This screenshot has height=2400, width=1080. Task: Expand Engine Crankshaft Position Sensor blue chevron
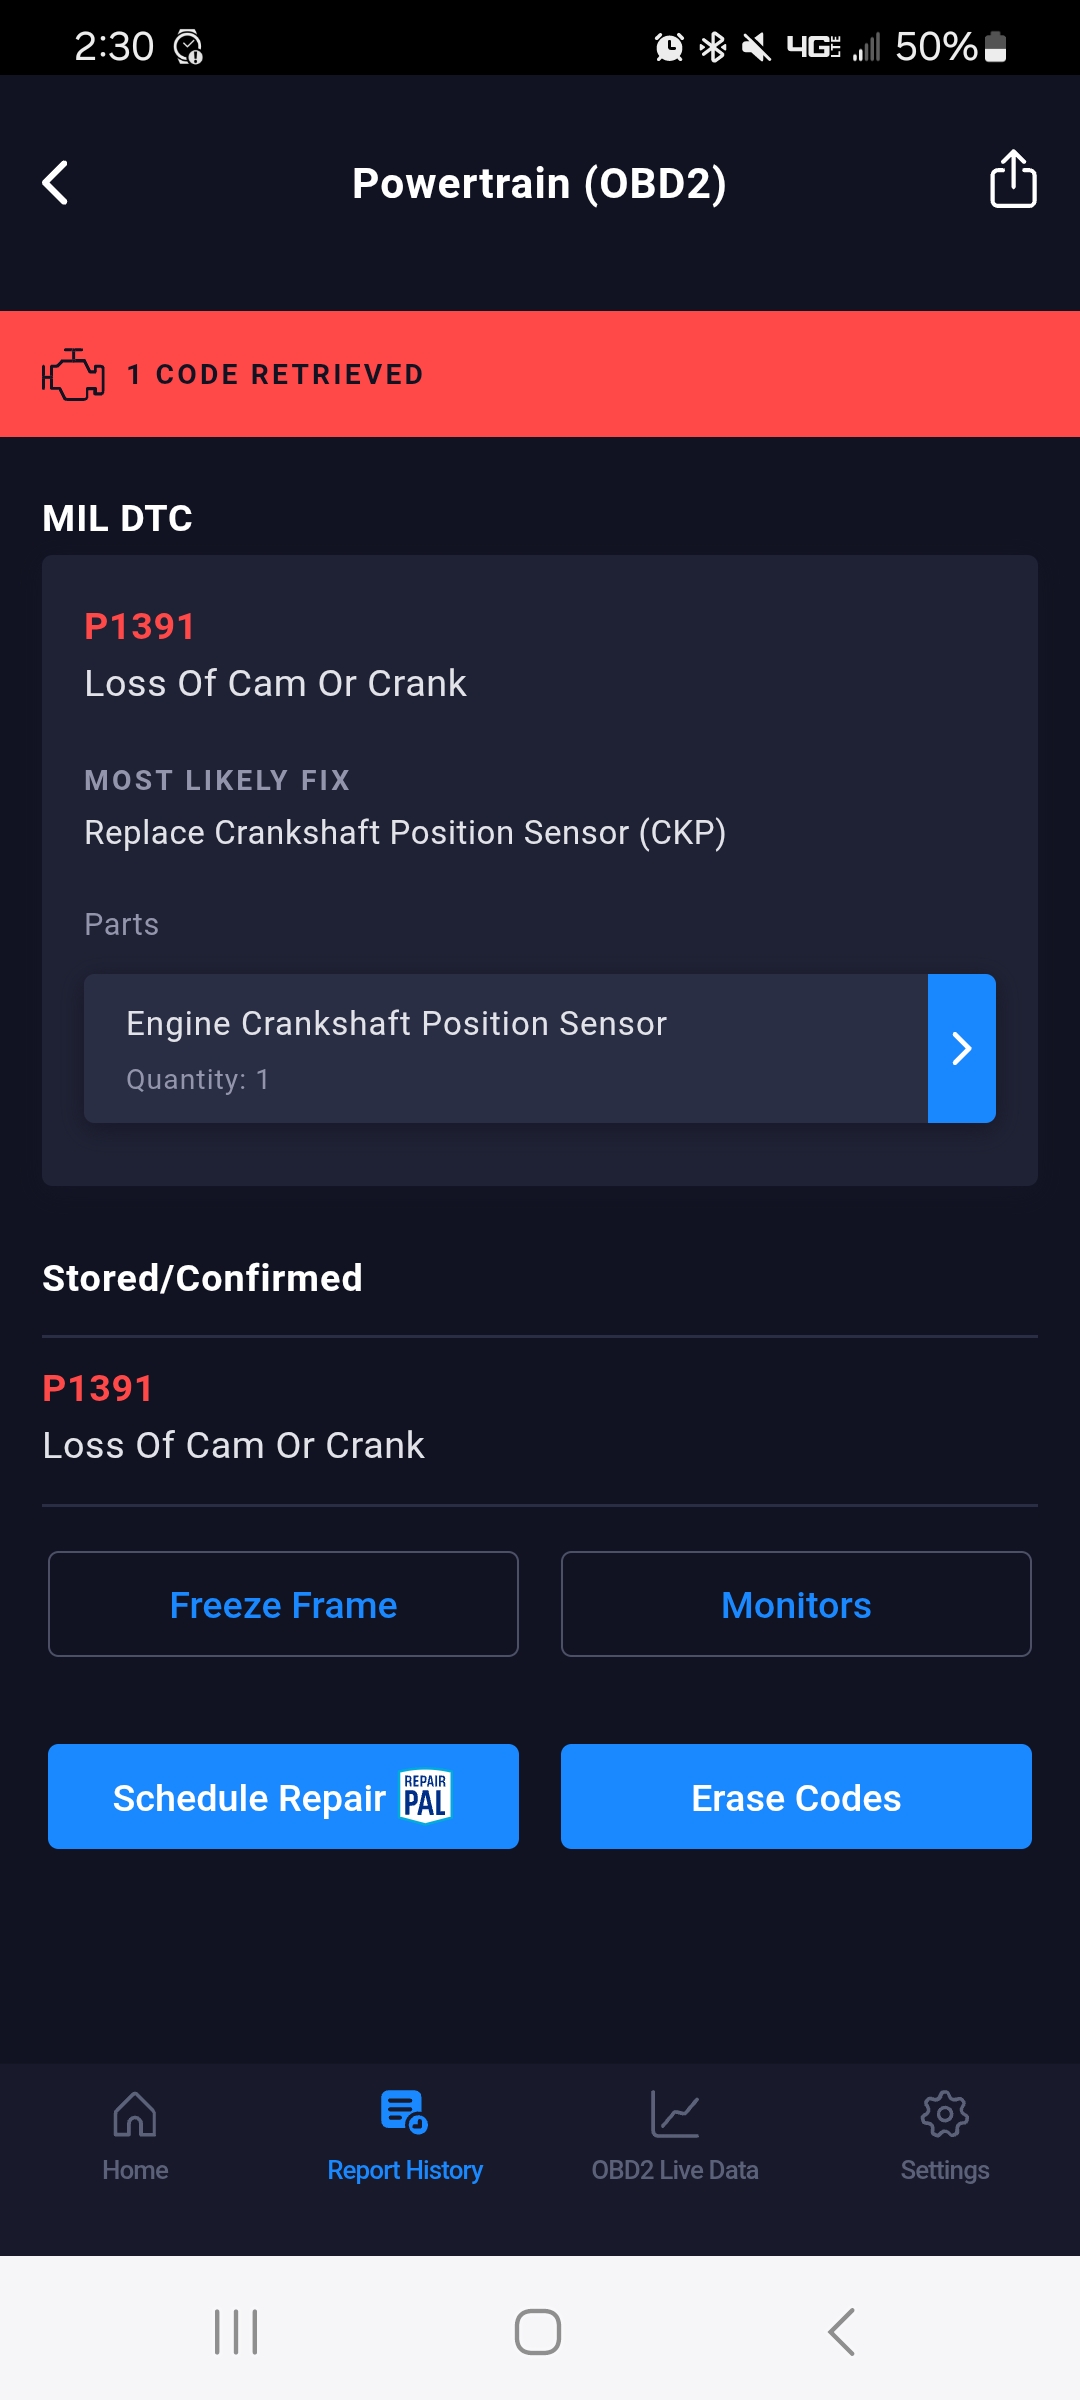pos(961,1048)
